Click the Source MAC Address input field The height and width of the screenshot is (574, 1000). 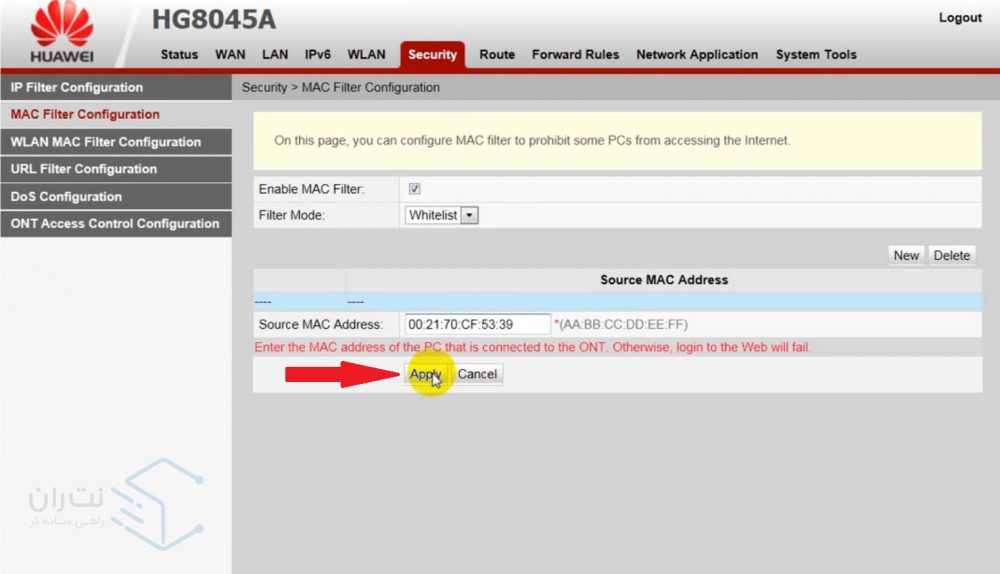point(477,324)
